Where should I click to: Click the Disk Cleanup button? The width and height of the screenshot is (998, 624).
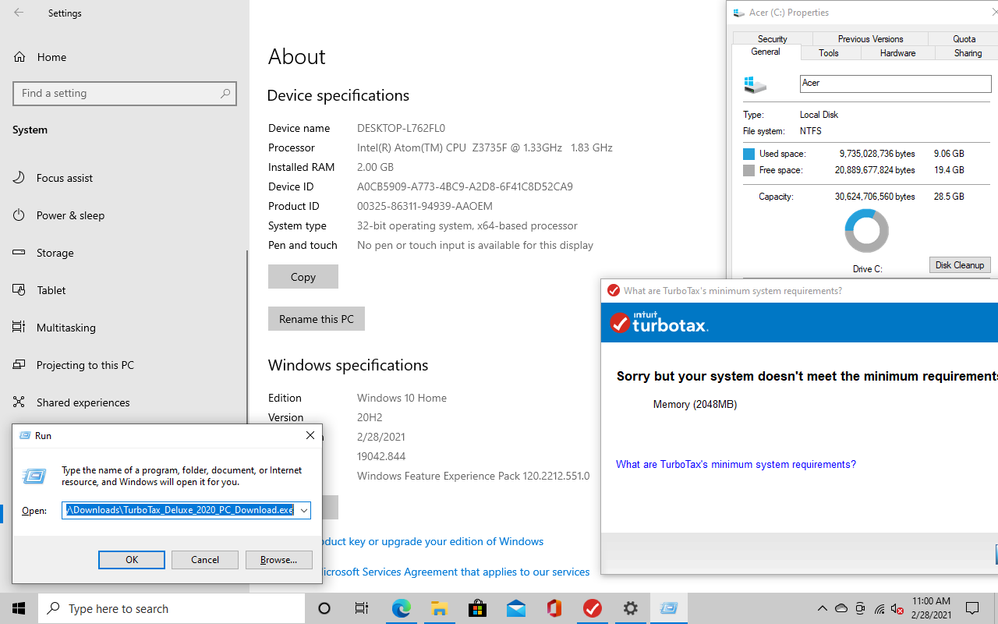pyautogui.click(x=959, y=265)
